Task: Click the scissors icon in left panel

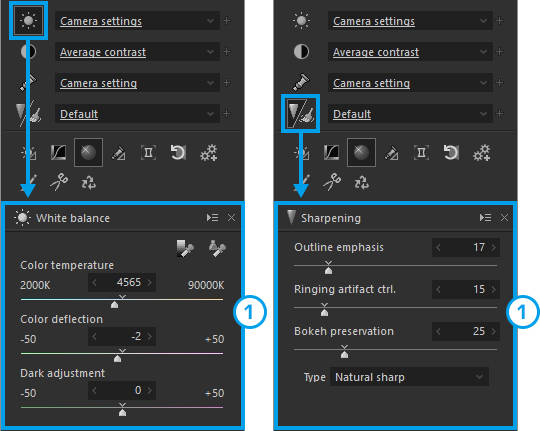Action: (59, 182)
